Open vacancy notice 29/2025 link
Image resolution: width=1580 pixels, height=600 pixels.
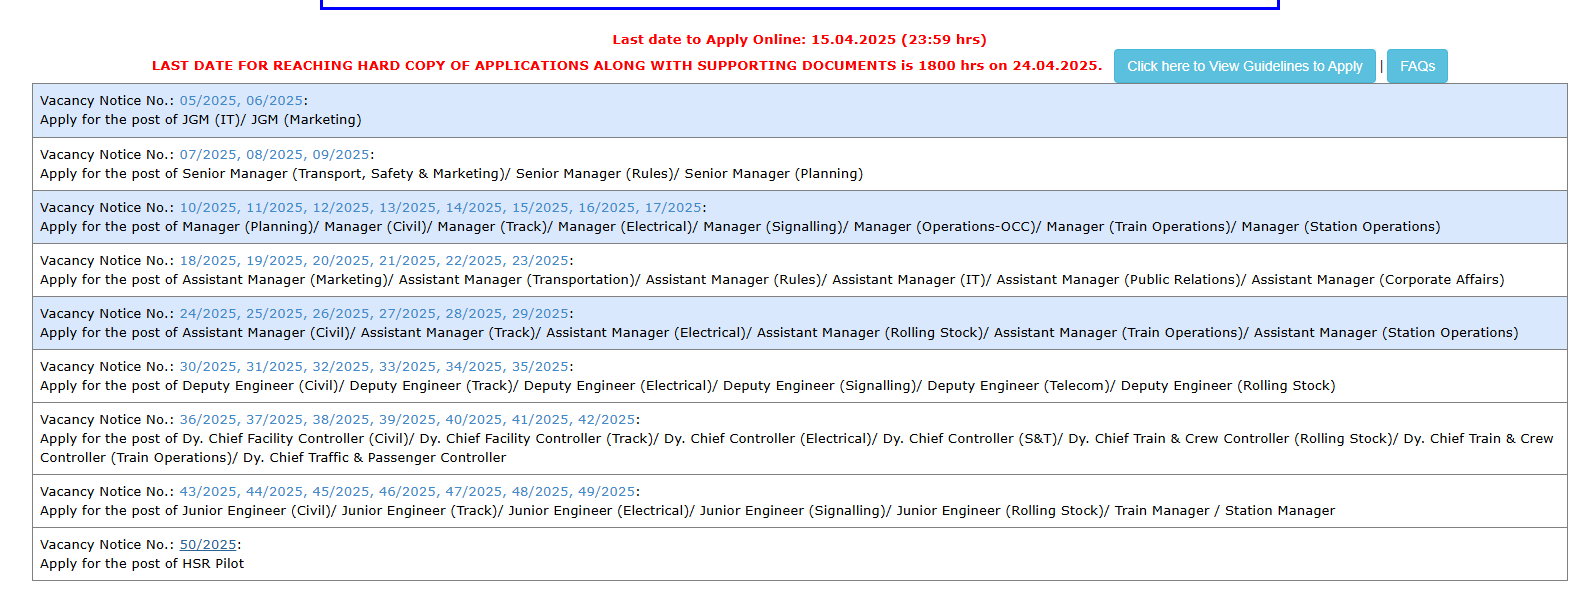click(540, 314)
